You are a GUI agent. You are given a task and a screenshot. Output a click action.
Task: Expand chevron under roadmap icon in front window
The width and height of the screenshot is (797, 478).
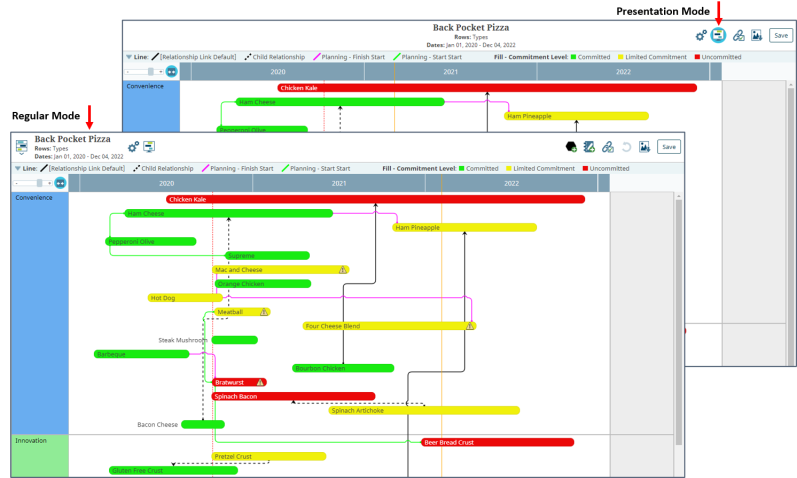[21, 154]
